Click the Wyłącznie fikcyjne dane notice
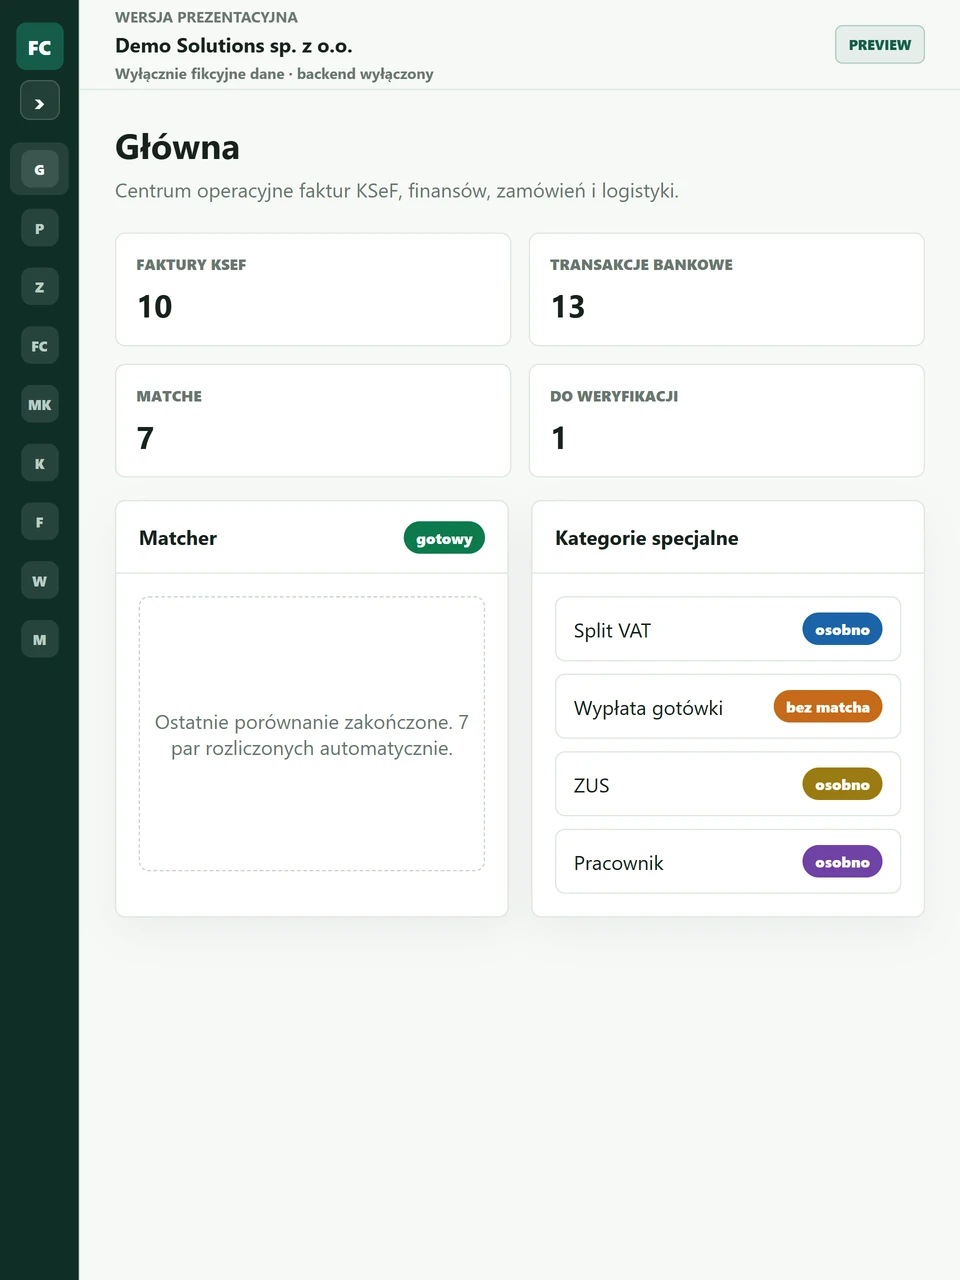The height and width of the screenshot is (1280, 960). click(274, 74)
